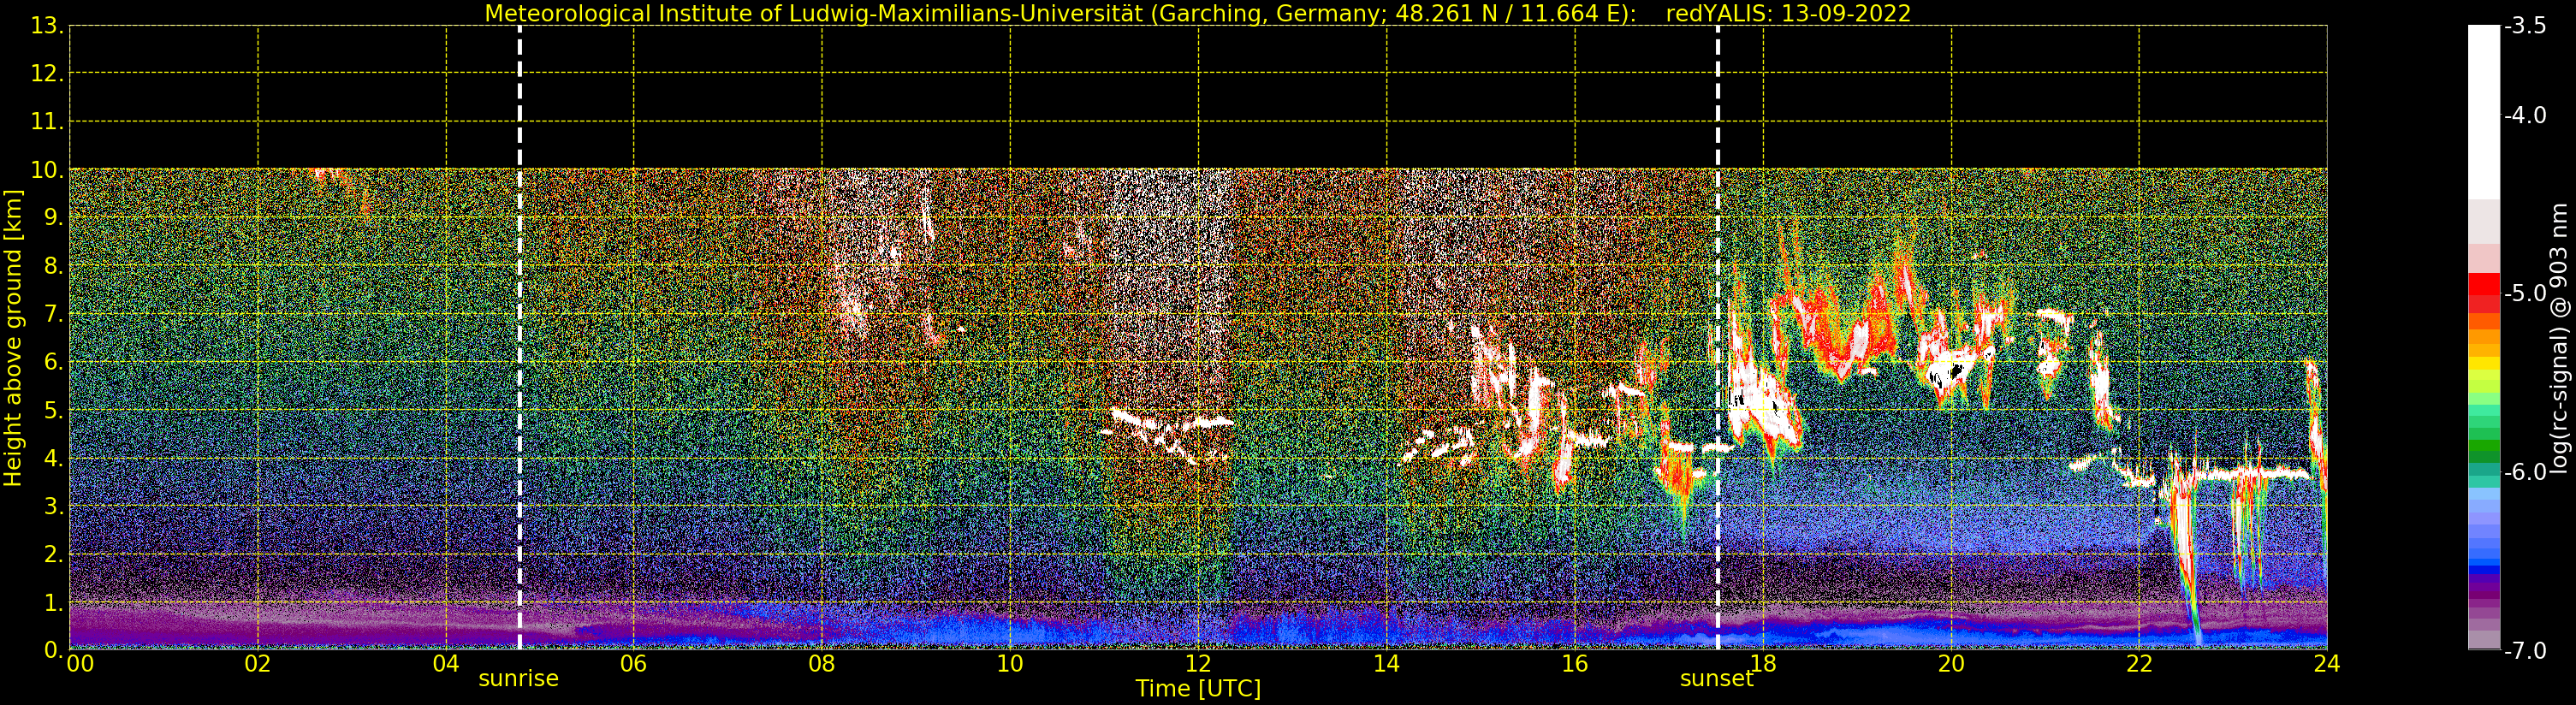Click the height-axis tick label '12.'

[x=47, y=74]
